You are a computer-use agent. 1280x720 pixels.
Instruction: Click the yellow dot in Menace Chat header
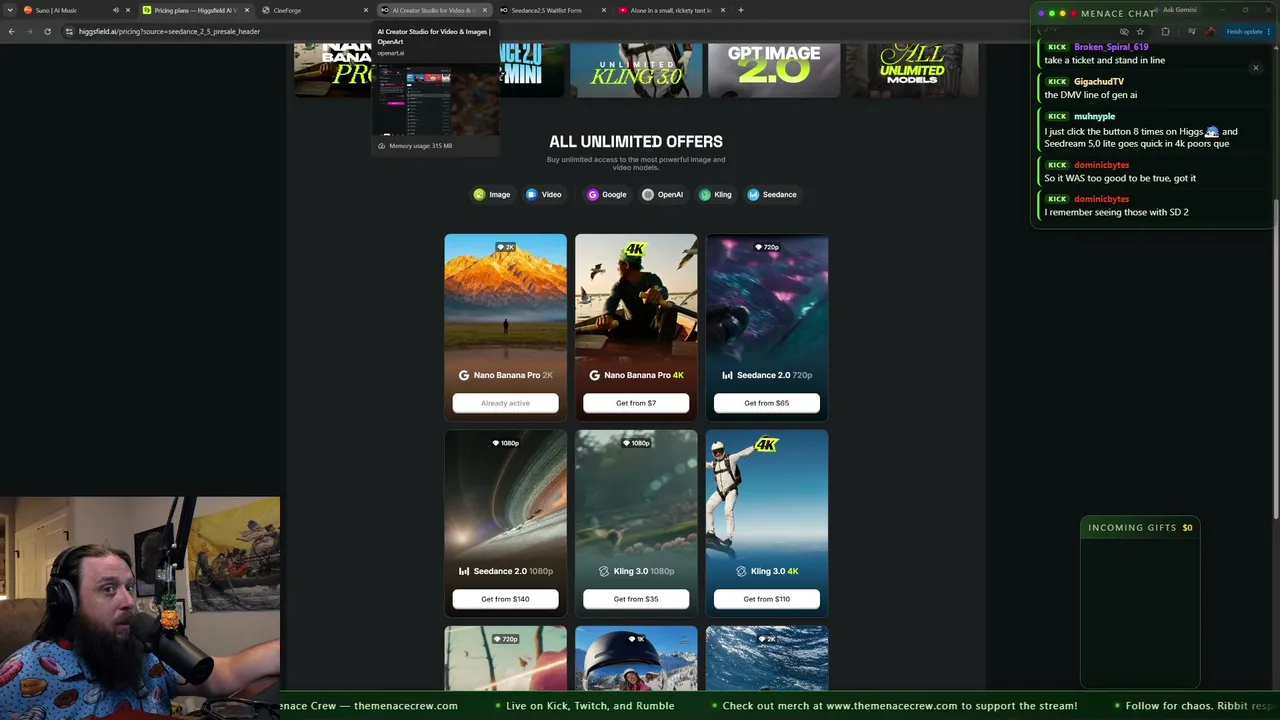pos(1061,14)
